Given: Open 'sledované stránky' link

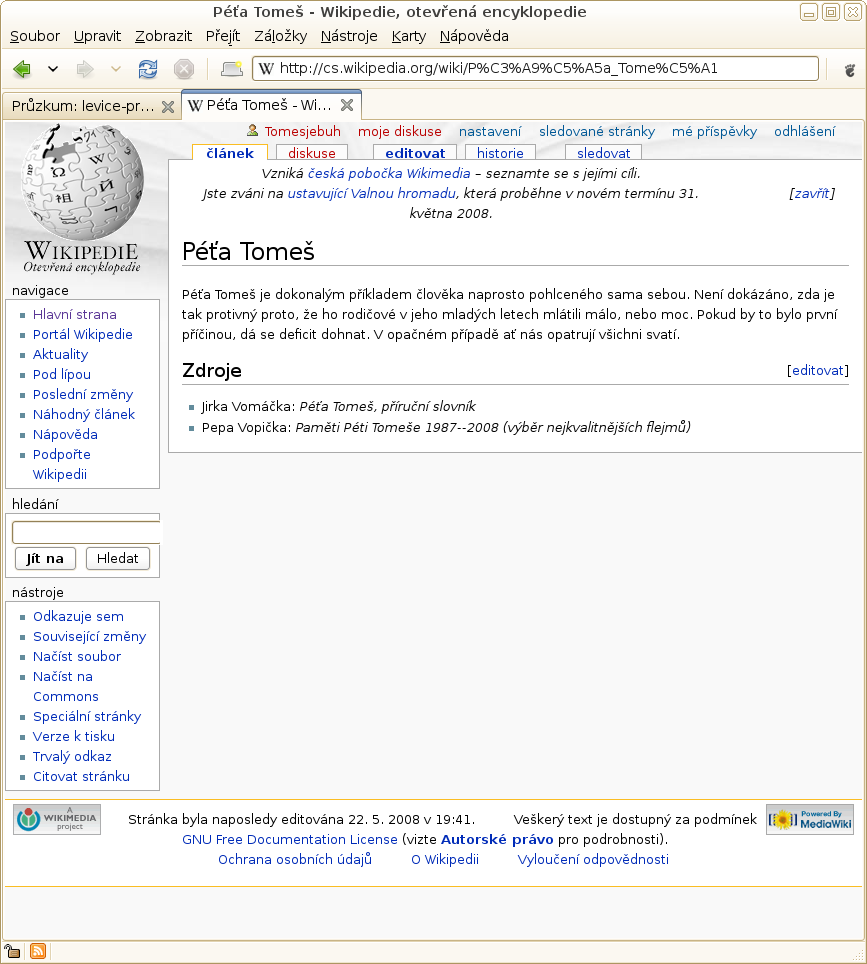Looking at the screenshot, I should [597, 131].
